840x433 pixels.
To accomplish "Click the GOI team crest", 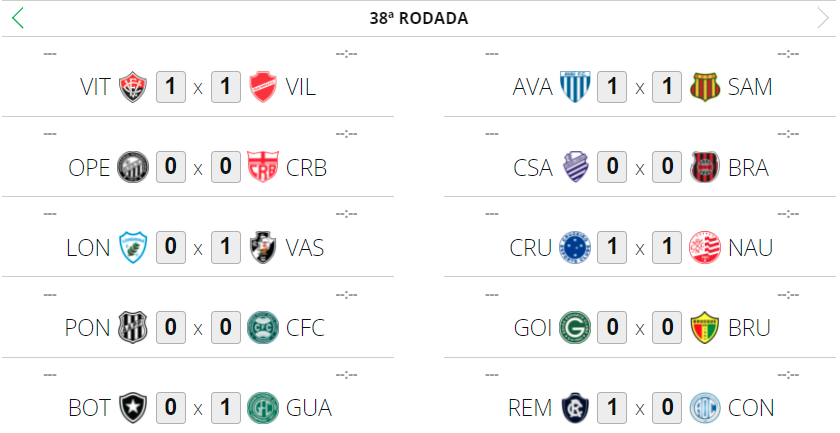I will (x=575, y=327).
